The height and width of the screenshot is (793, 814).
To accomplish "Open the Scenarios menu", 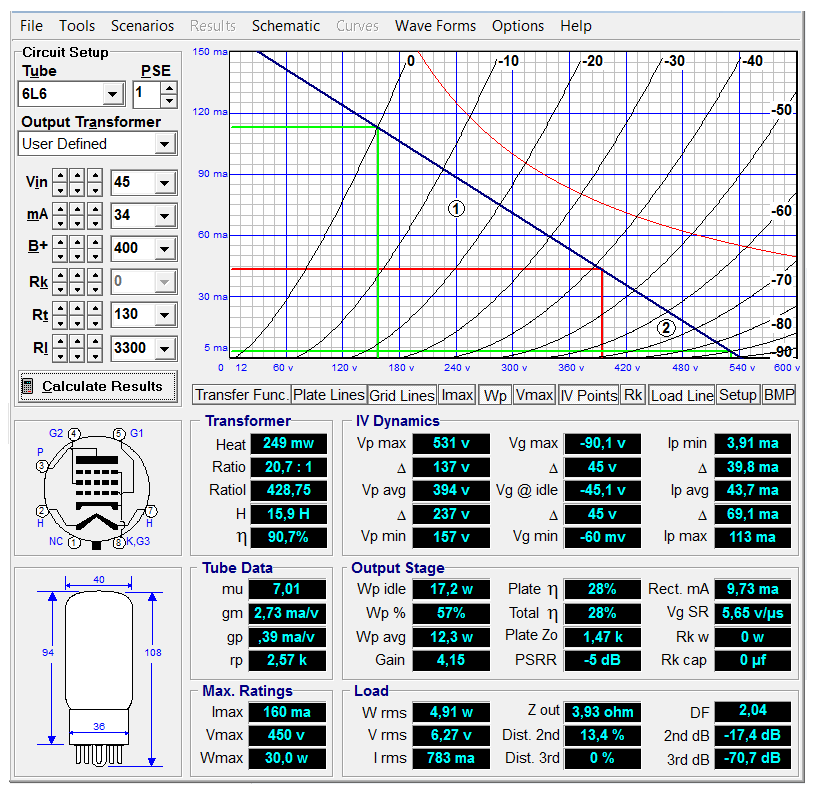I will click(x=142, y=26).
